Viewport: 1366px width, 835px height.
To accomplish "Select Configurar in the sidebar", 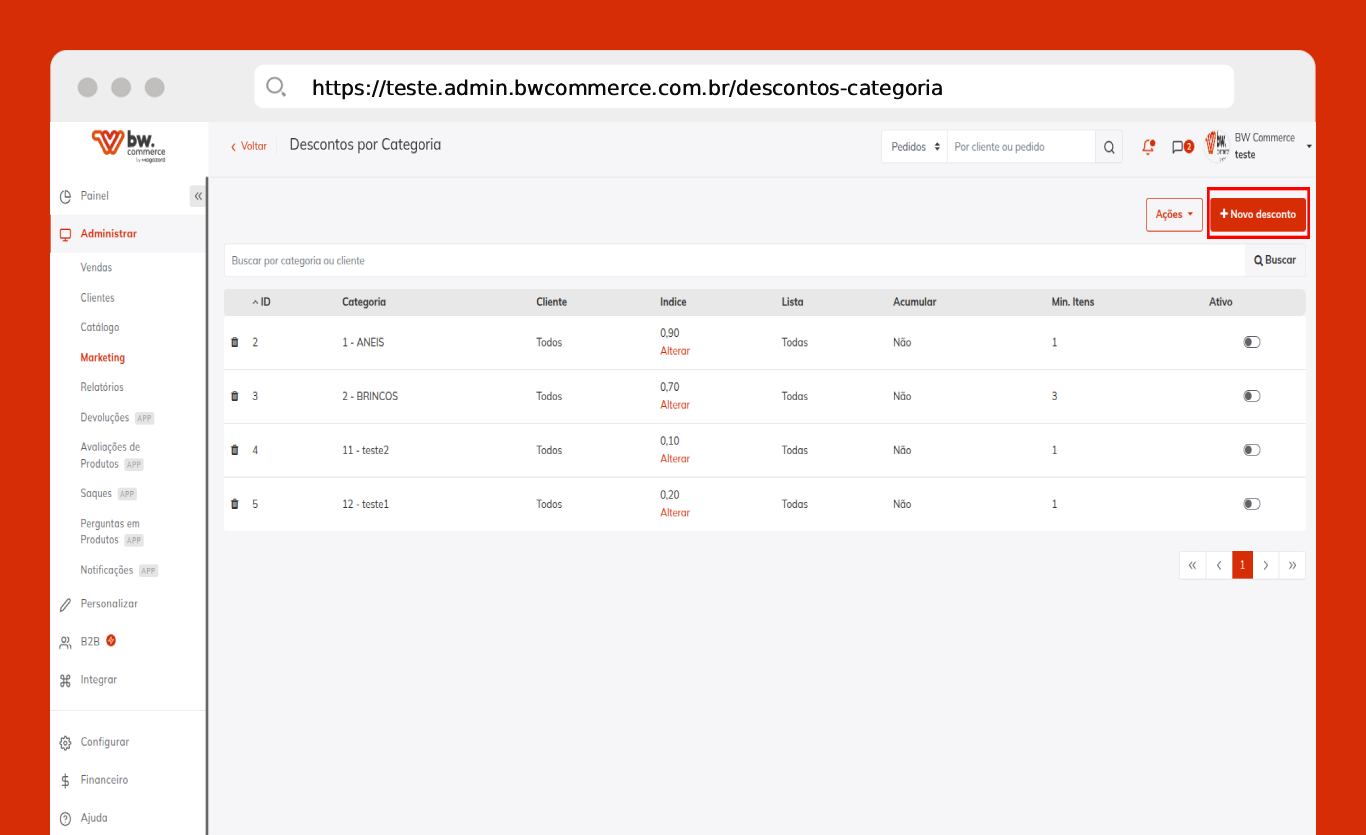I will [x=104, y=742].
